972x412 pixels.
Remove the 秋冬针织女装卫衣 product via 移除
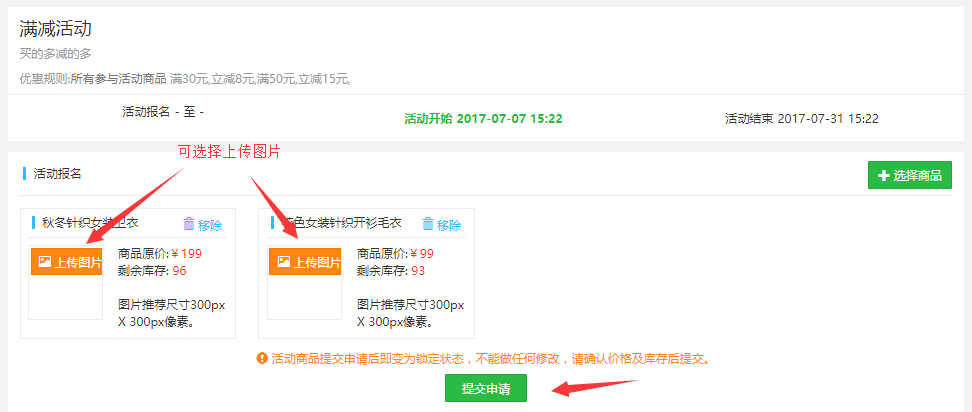tap(203, 225)
